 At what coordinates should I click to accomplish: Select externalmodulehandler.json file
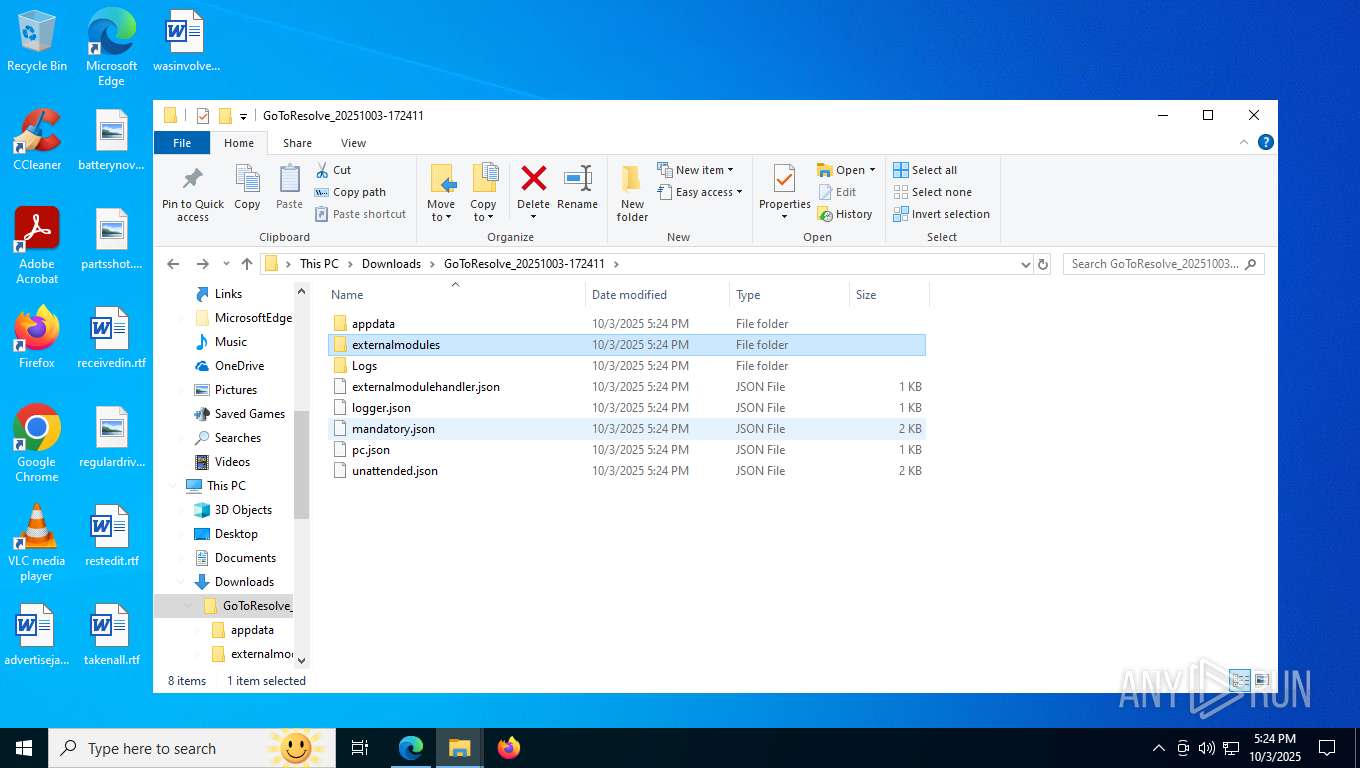(x=627, y=387)
